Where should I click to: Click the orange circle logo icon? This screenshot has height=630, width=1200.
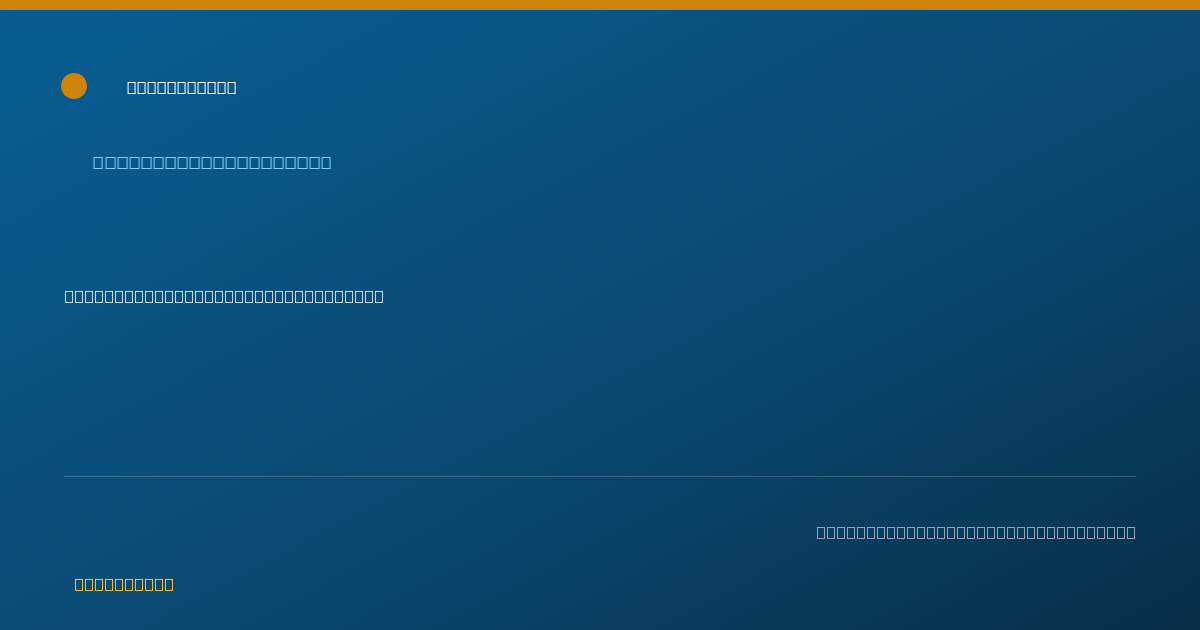pyautogui.click(x=74, y=86)
